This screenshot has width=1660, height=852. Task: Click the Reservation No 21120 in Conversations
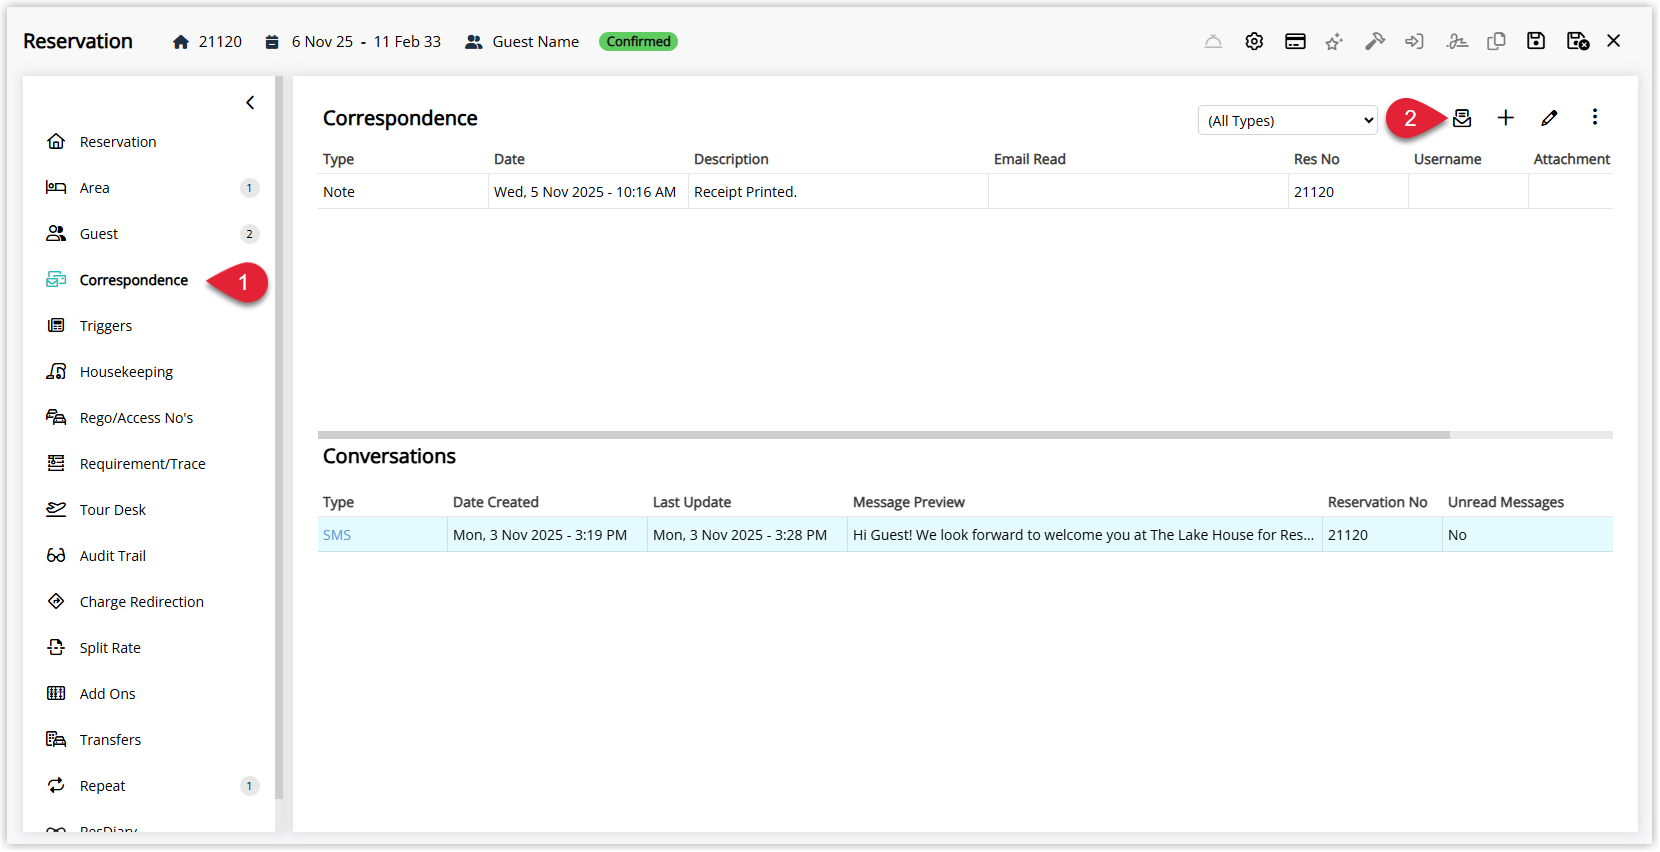click(x=1348, y=535)
